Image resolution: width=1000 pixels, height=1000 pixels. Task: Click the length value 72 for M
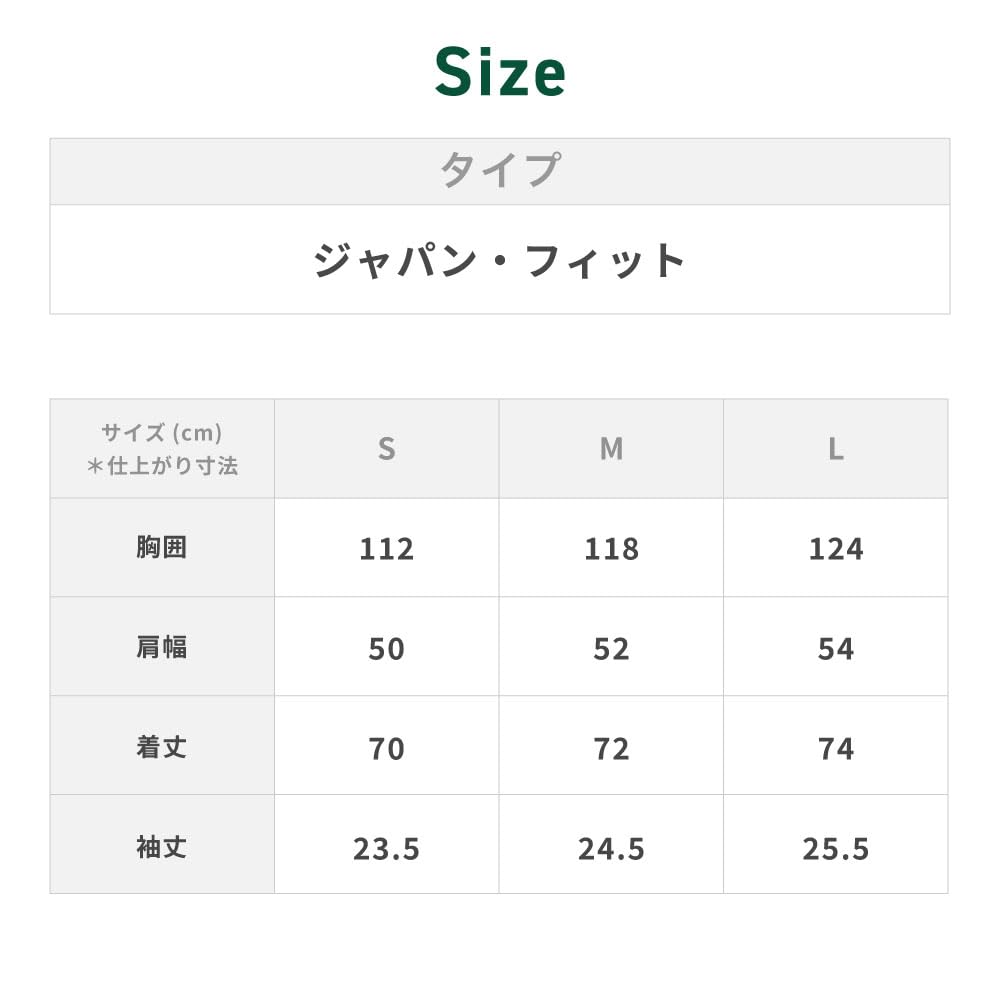tap(611, 749)
